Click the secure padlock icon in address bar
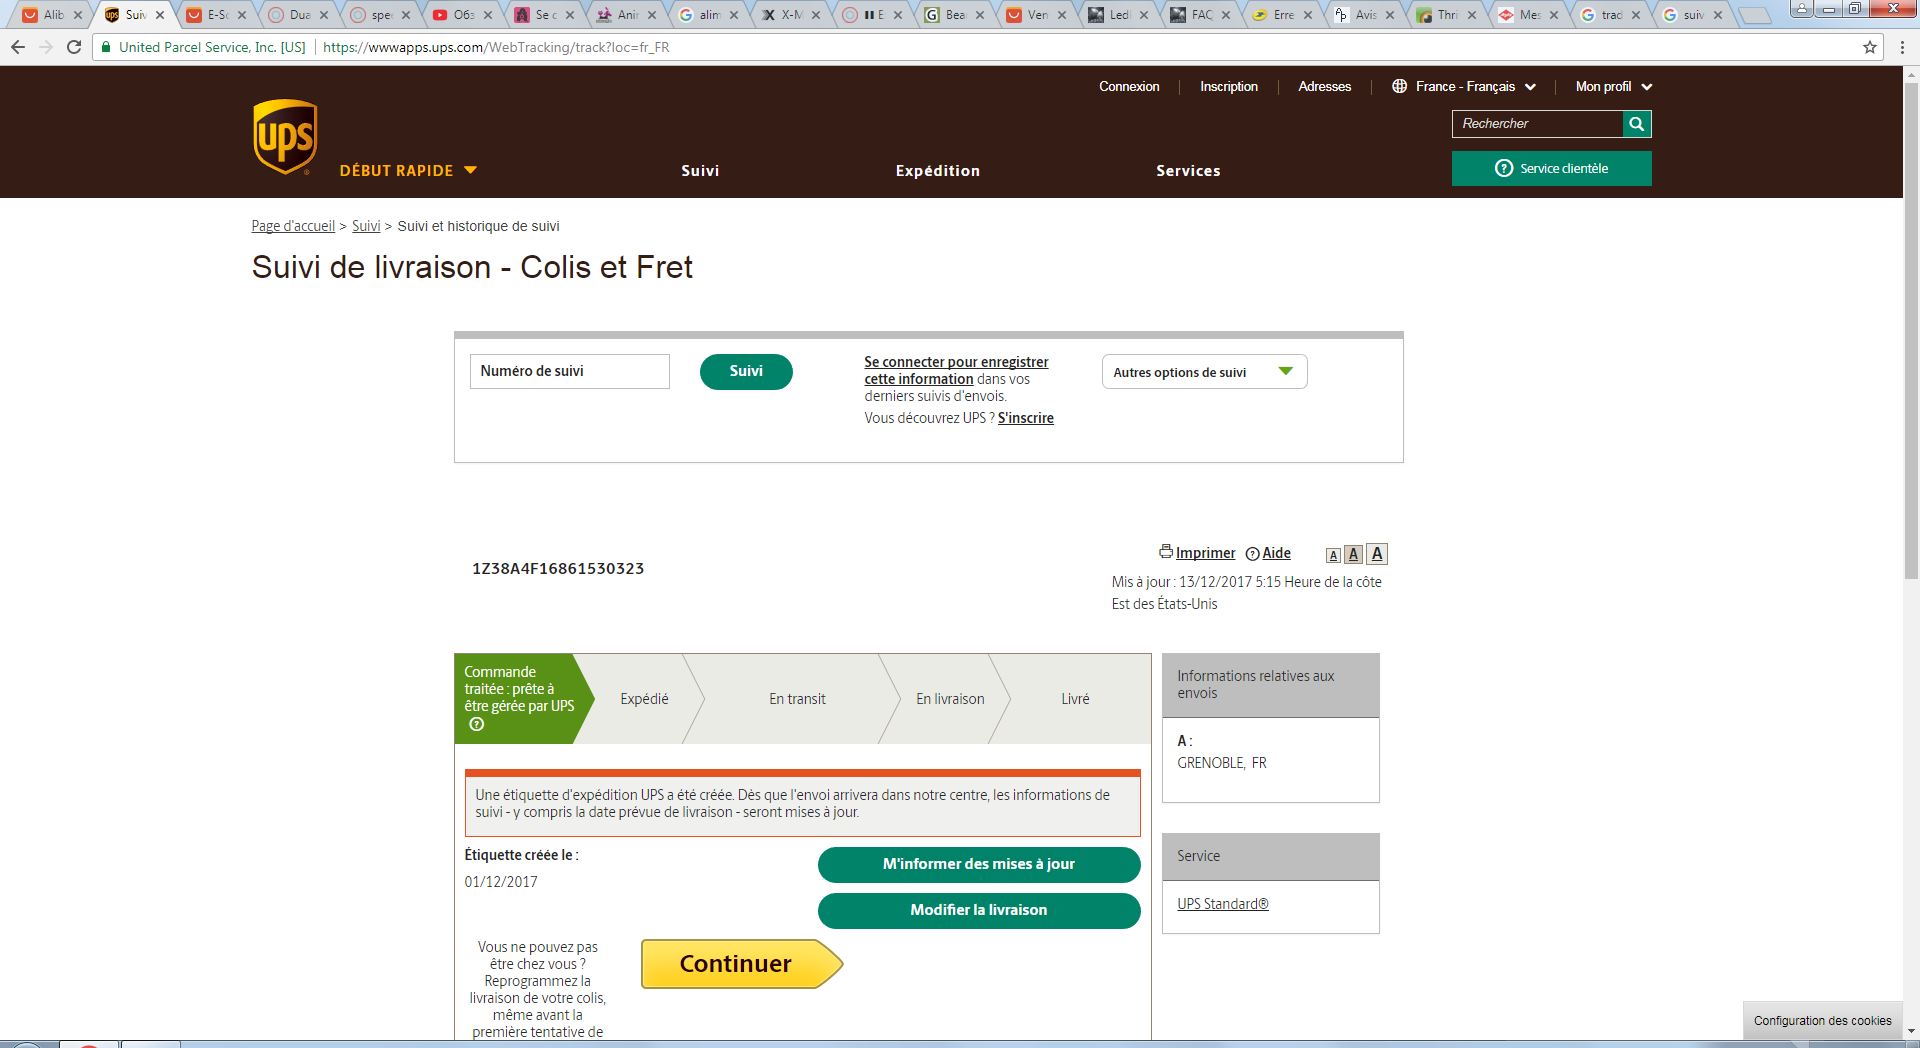The height and width of the screenshot is (1048, 1920). coord(106,47)
